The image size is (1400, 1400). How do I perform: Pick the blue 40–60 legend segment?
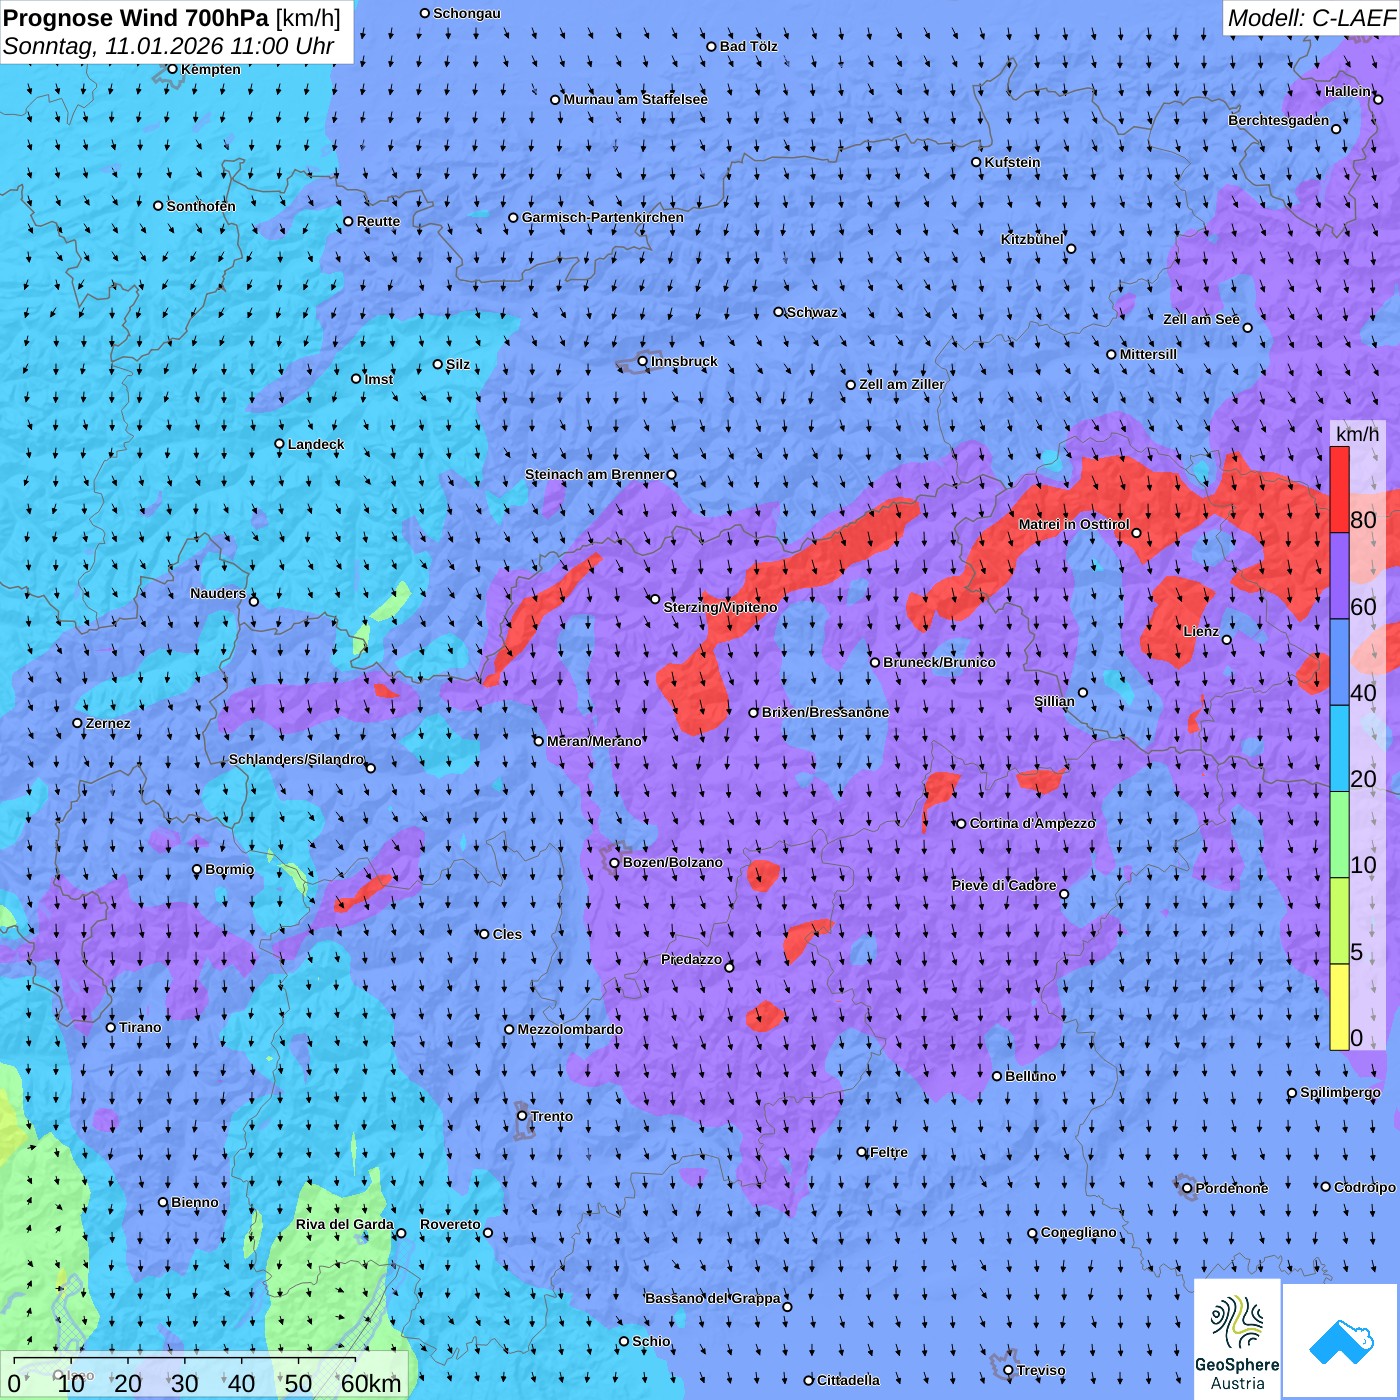click(x=1339, y=662)
